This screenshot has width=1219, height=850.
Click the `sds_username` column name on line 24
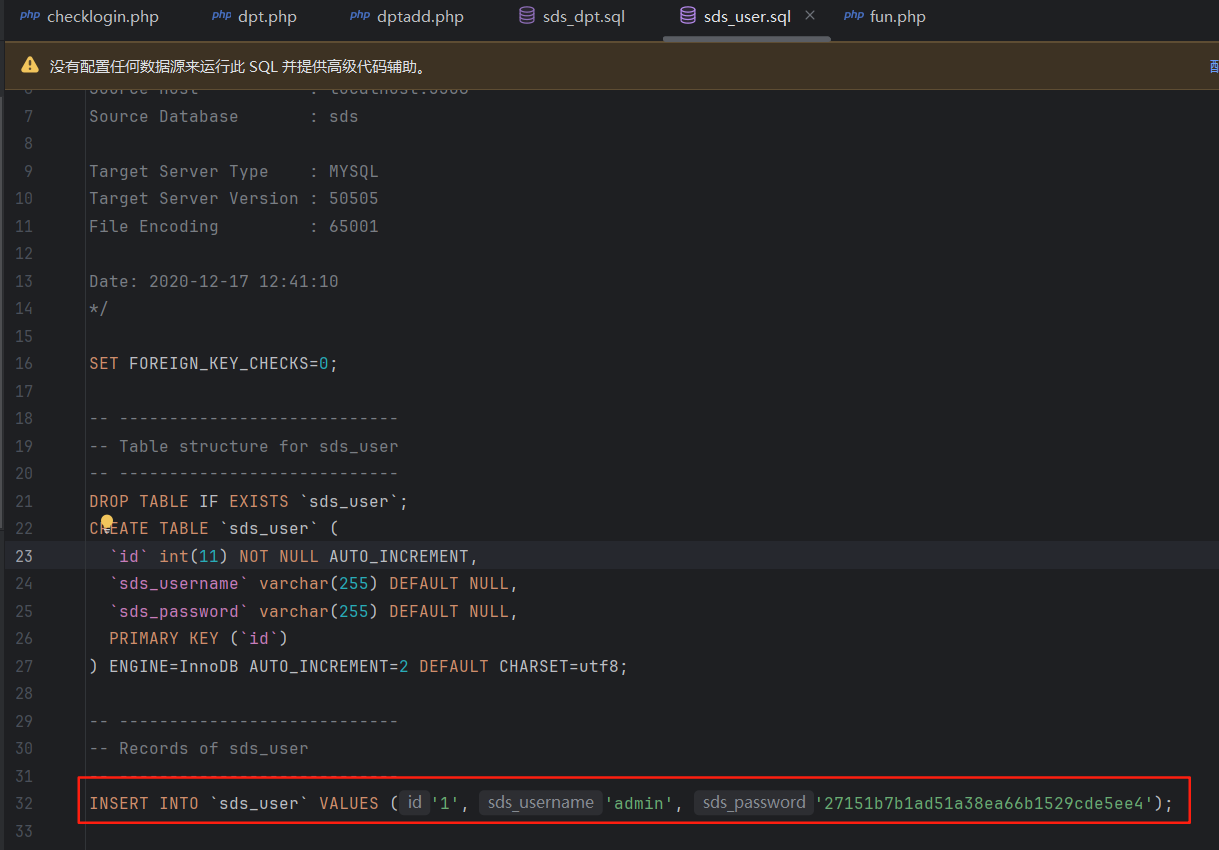coord(179,583)
